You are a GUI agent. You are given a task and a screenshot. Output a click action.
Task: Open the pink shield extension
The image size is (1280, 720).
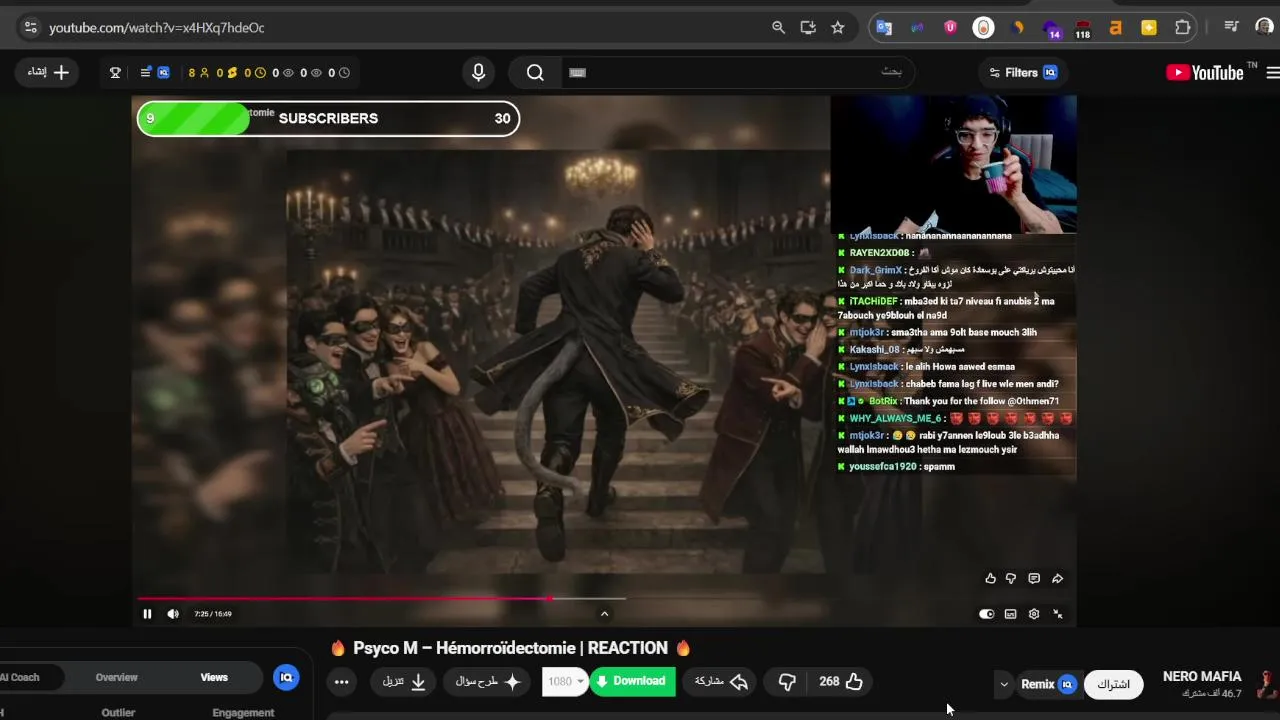tap(950, 28)
